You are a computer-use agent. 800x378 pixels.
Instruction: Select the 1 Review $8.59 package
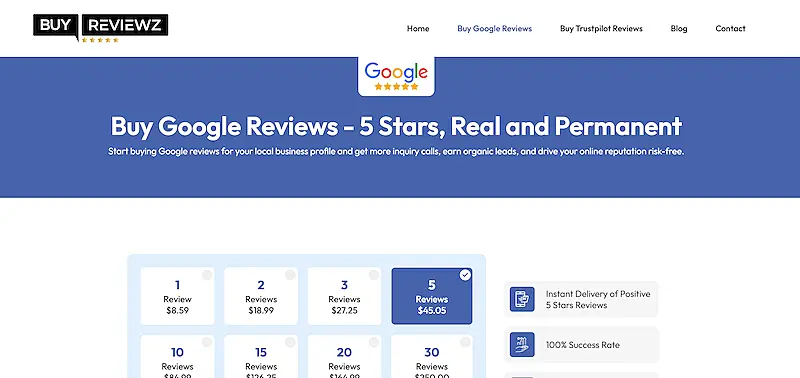click(x=178, y=296)
